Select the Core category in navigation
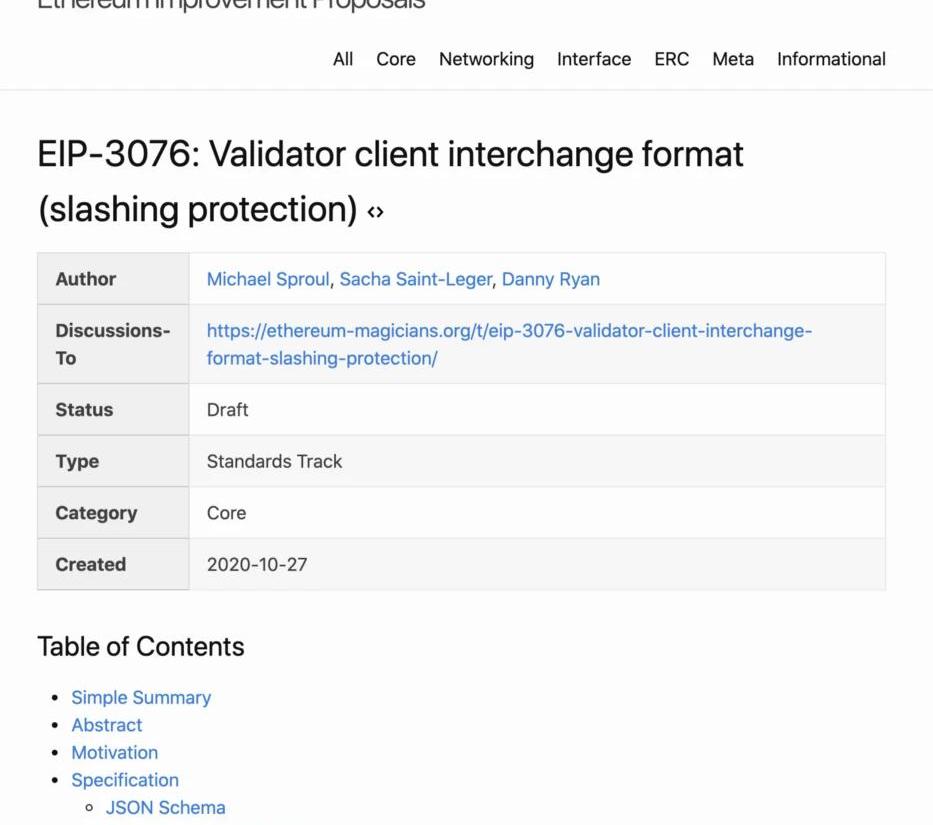 (x=396, y=59)
